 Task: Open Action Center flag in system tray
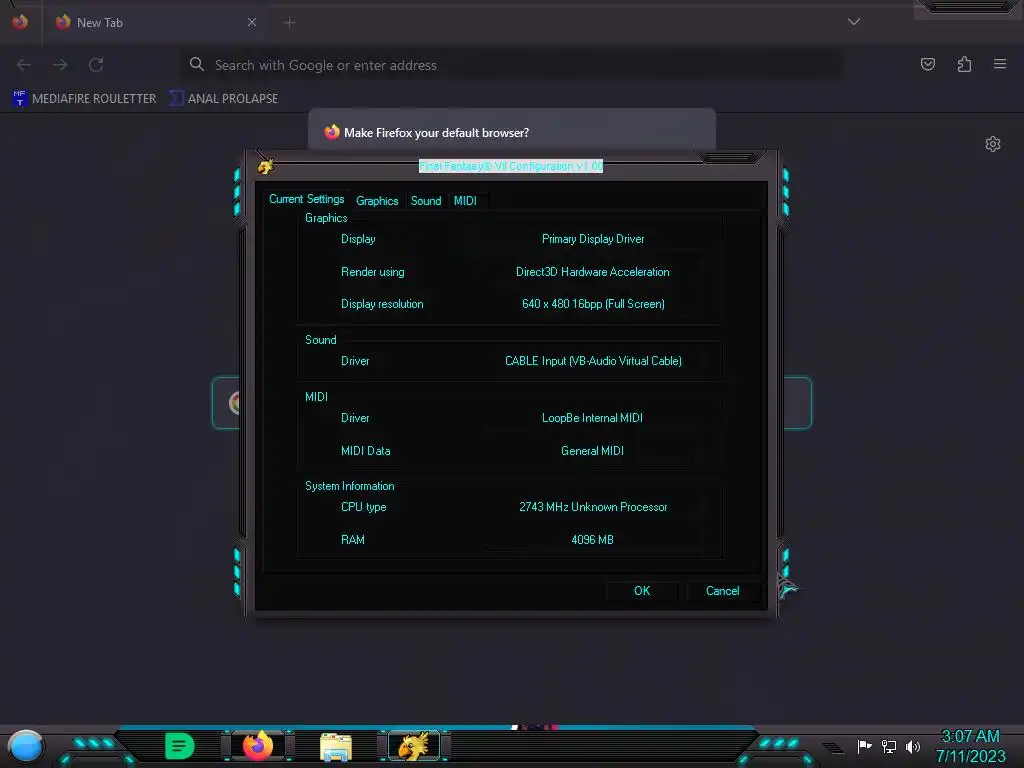864,746
